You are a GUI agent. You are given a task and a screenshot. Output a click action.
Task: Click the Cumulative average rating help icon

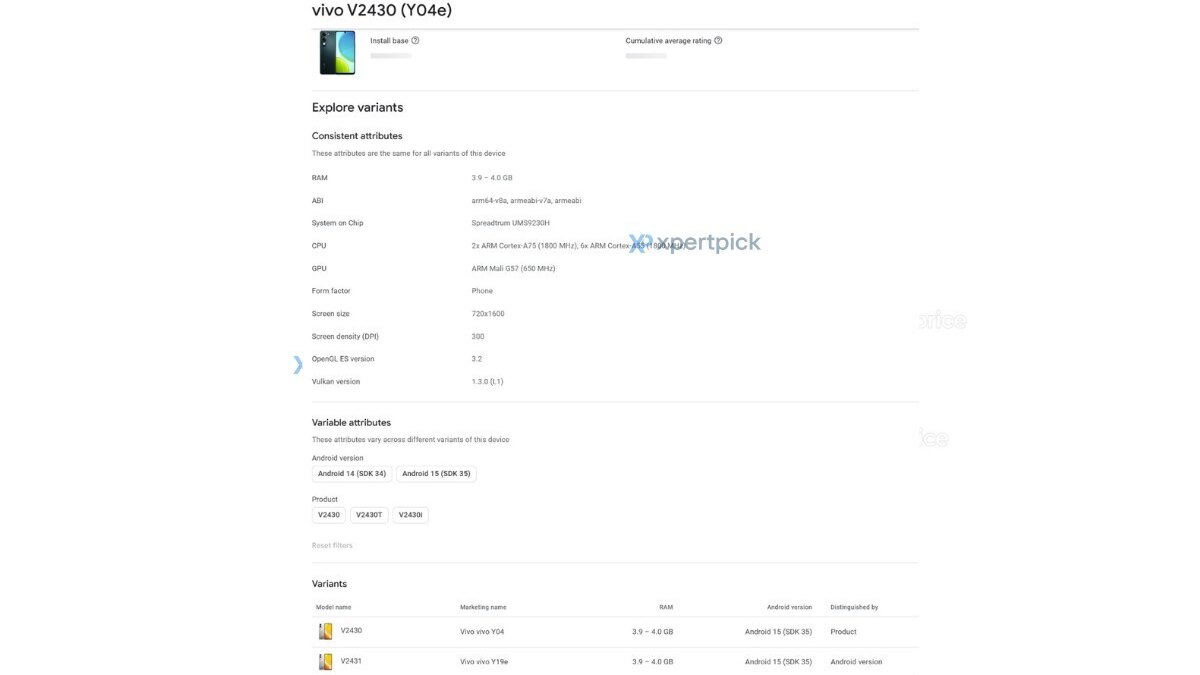(x=718, y=41)
